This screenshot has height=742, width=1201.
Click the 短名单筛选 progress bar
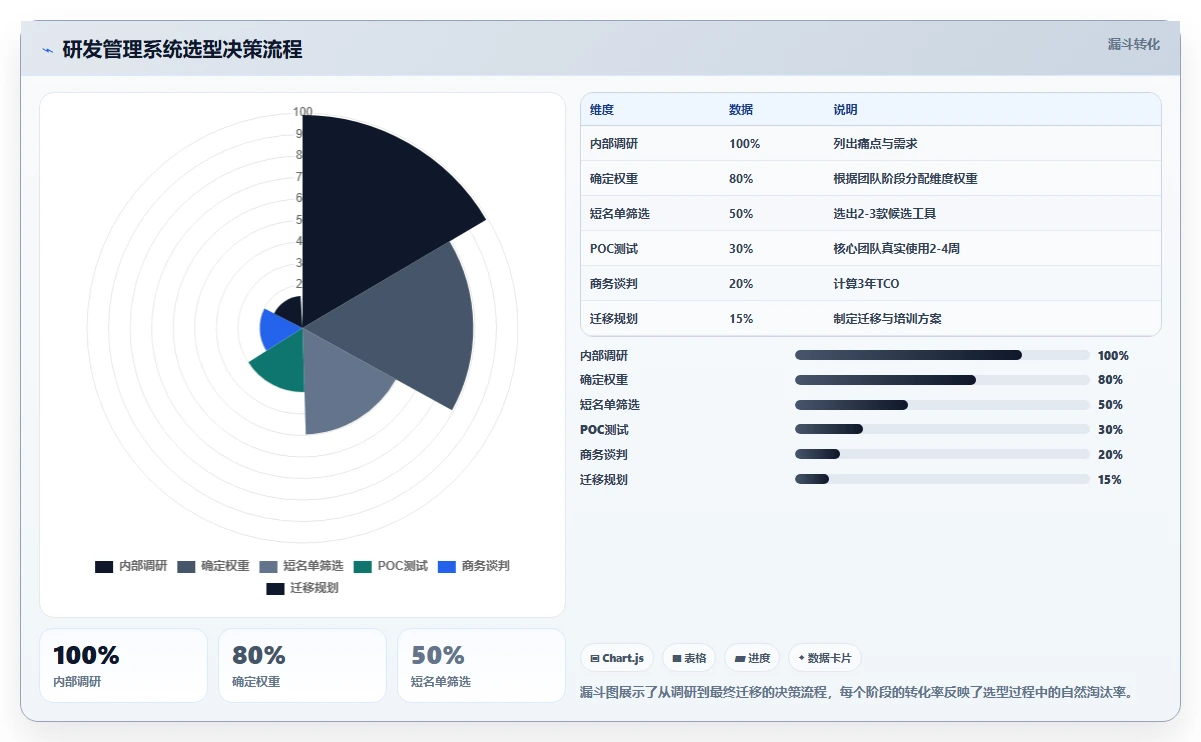coord(942,405)
